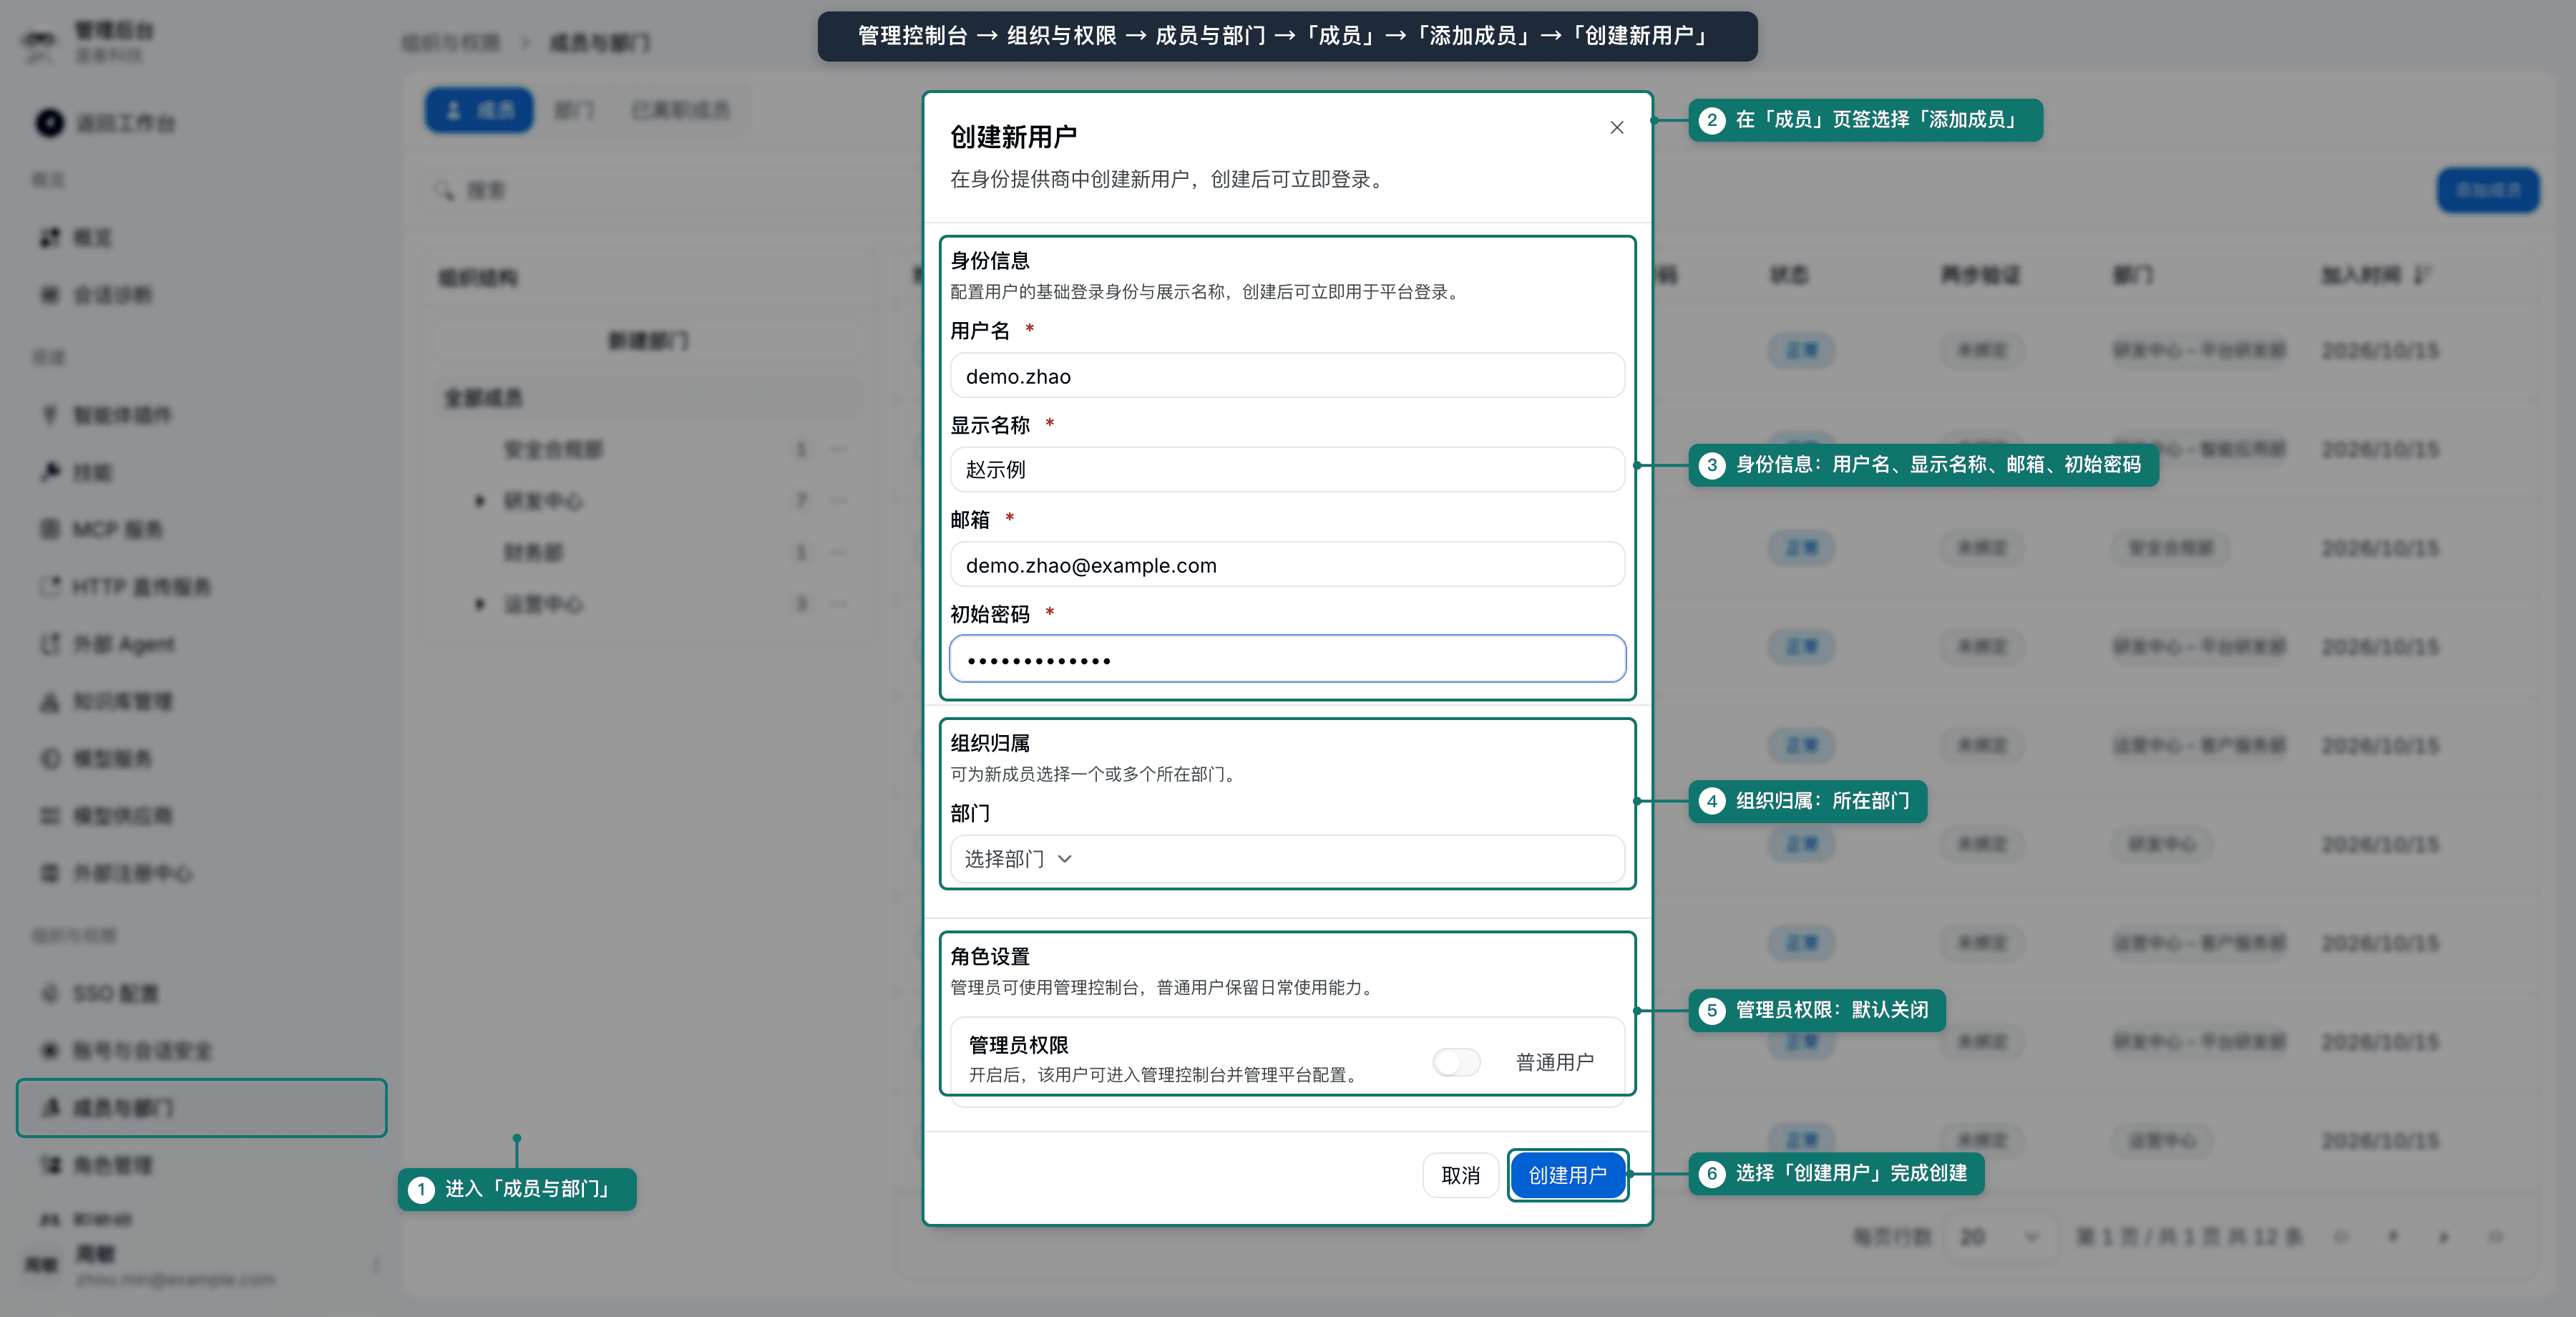Click the 用户名 field containing demo.zhao
The width and height of the screenshot is (2576, 1317).
[x=1287, y=376]
